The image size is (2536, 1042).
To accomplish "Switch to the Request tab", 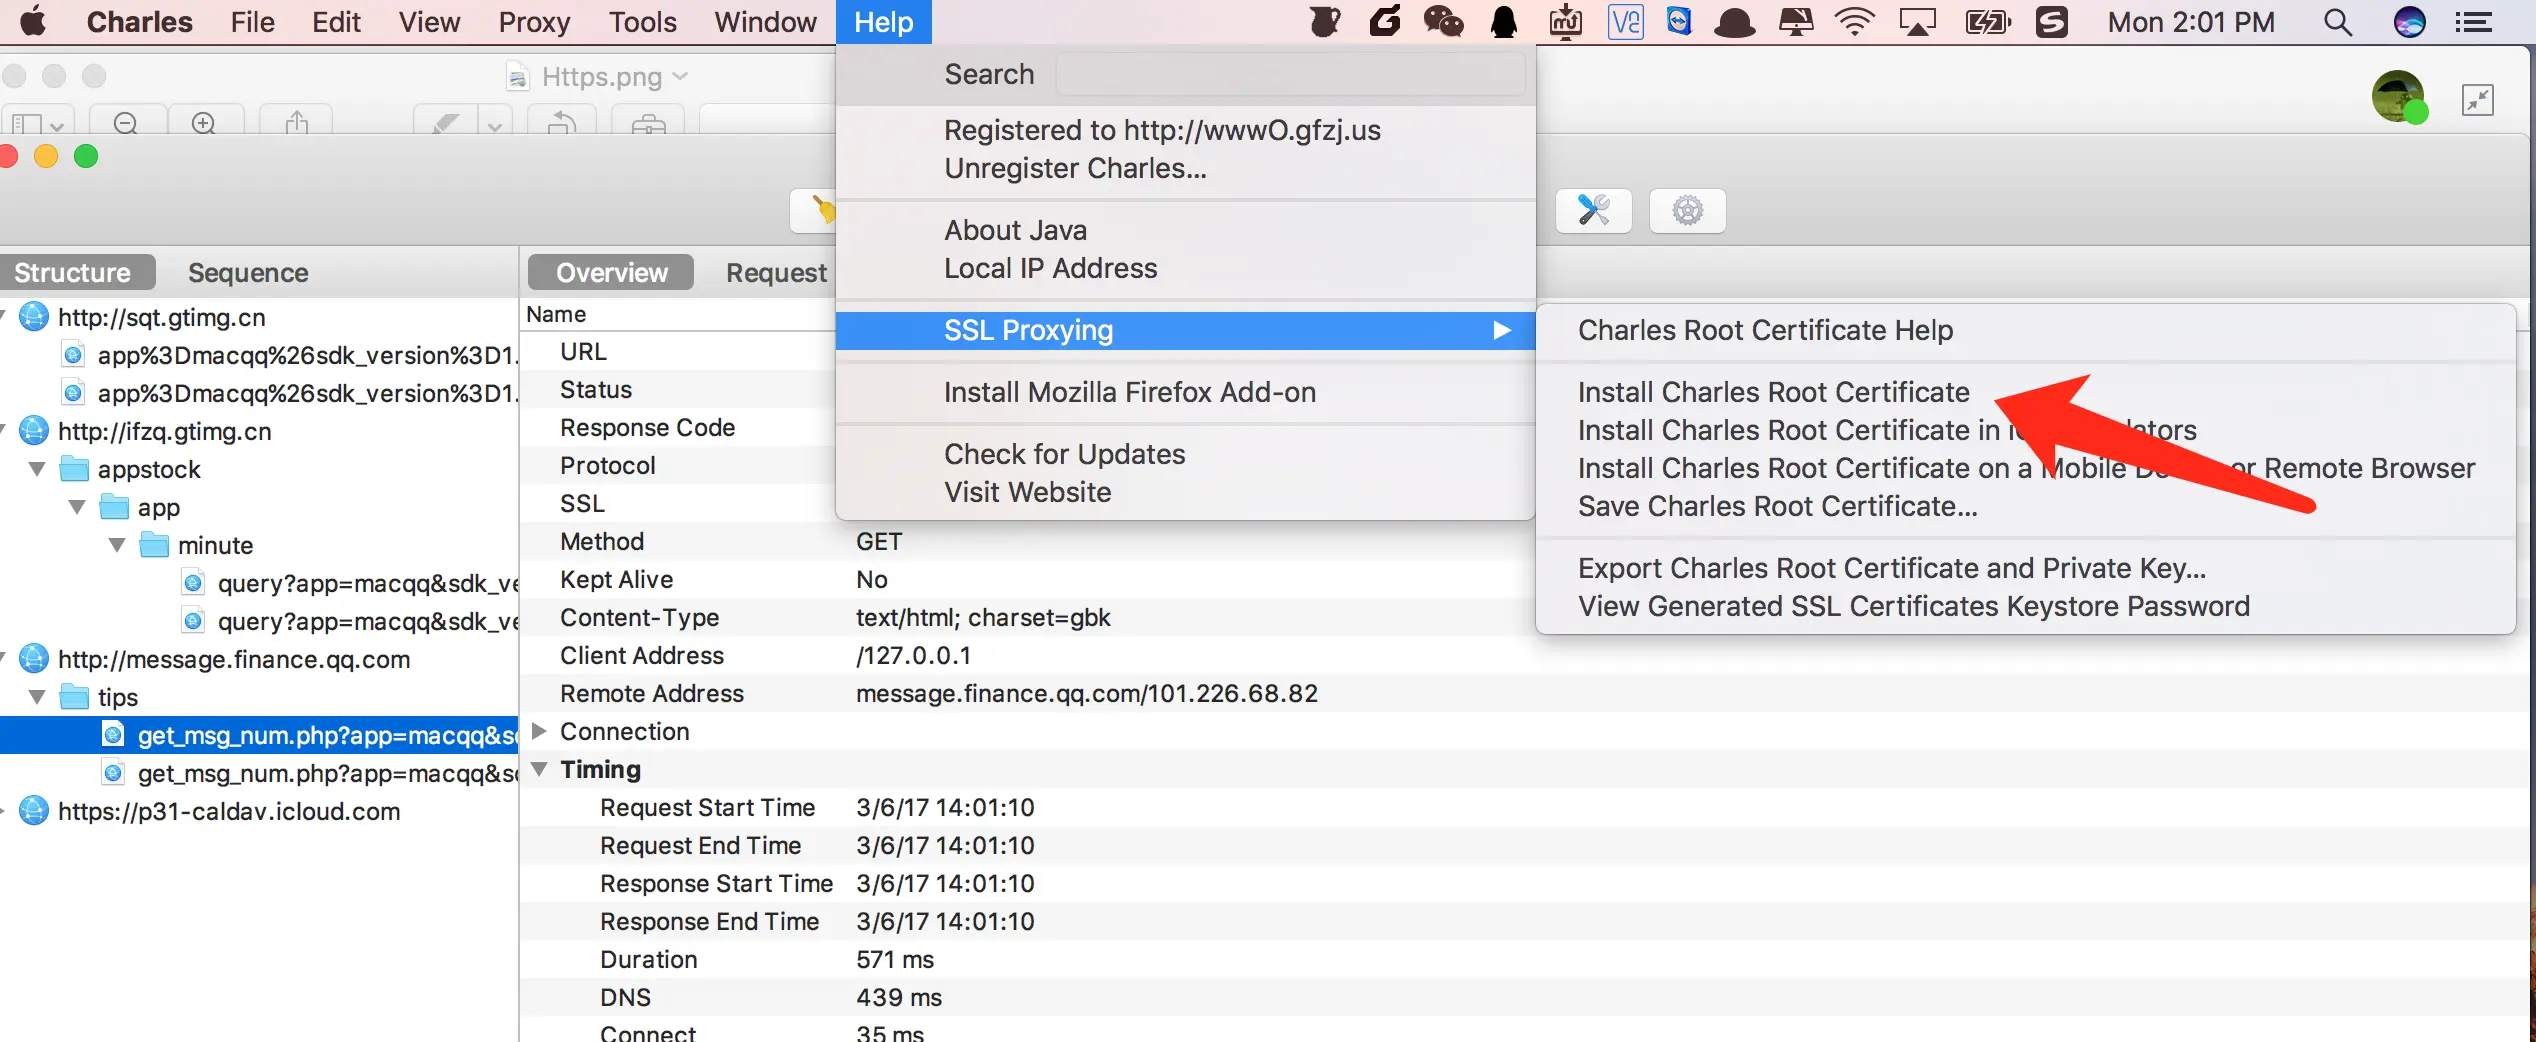I will tap(776, 272).
